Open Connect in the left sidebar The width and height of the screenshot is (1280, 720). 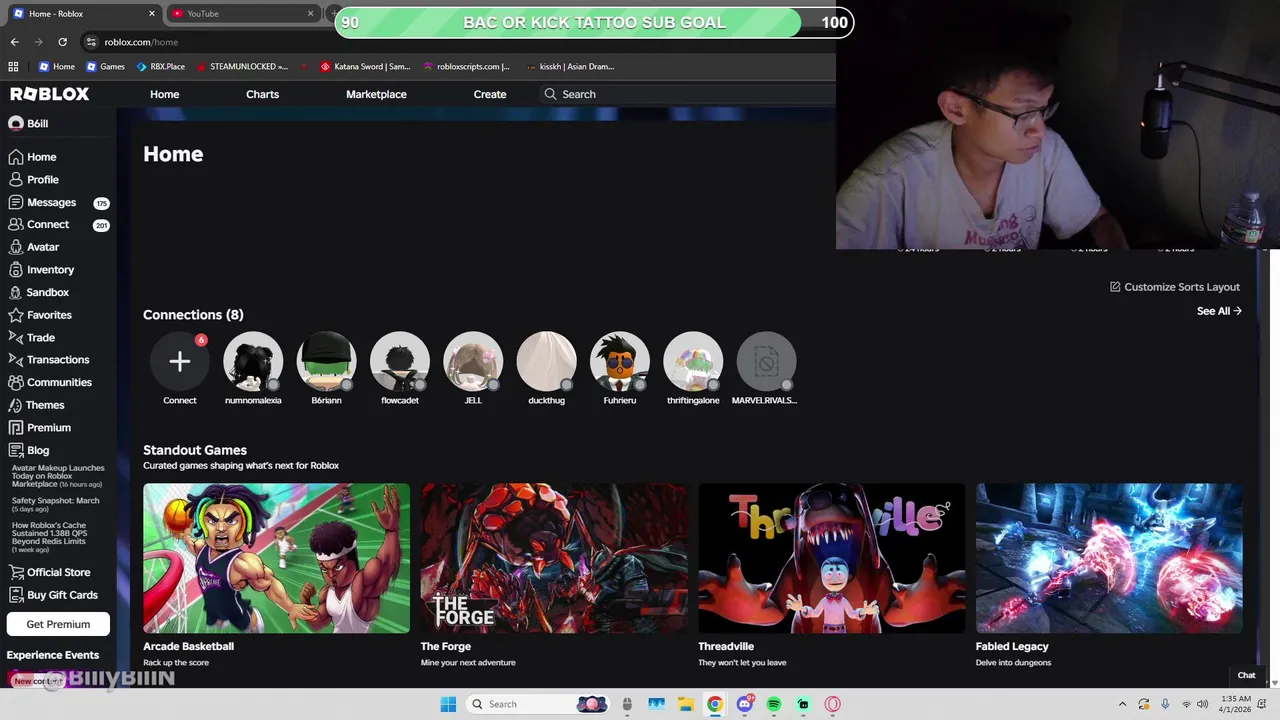point(38,225)
